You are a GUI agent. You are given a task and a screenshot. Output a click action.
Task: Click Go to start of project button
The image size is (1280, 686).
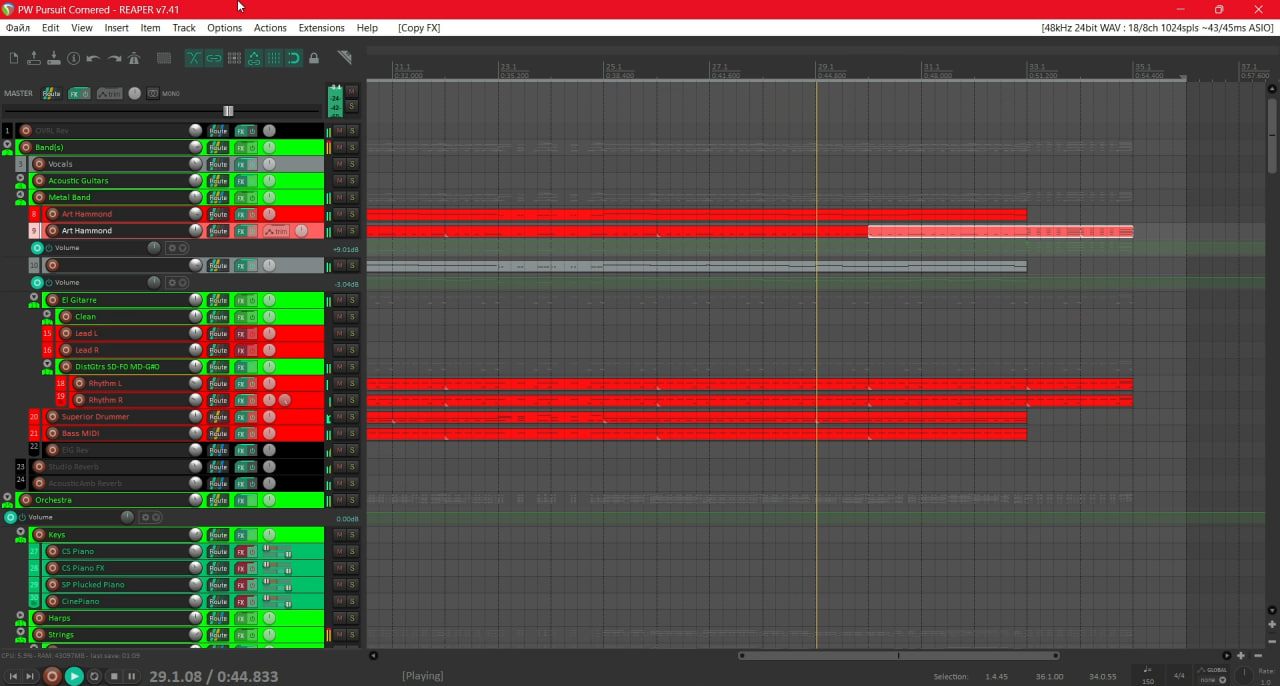(x=13, y=676)
